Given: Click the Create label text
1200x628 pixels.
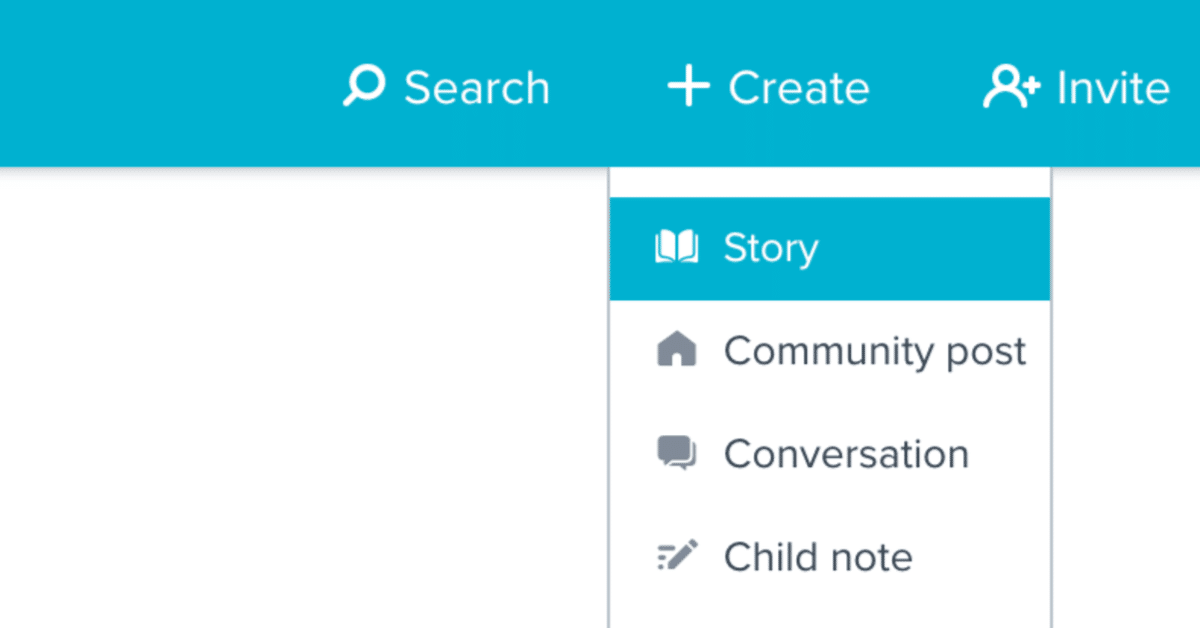Looking at the screenshot, I should coord(799,88).
